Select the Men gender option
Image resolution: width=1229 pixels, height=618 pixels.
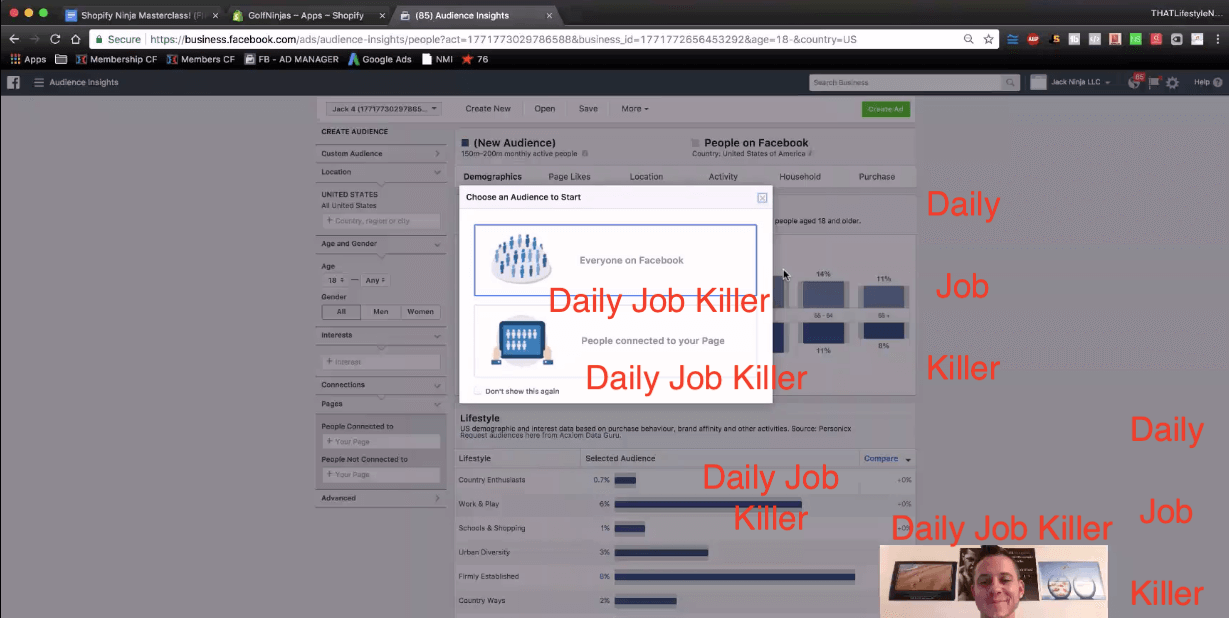pos(381,312)
